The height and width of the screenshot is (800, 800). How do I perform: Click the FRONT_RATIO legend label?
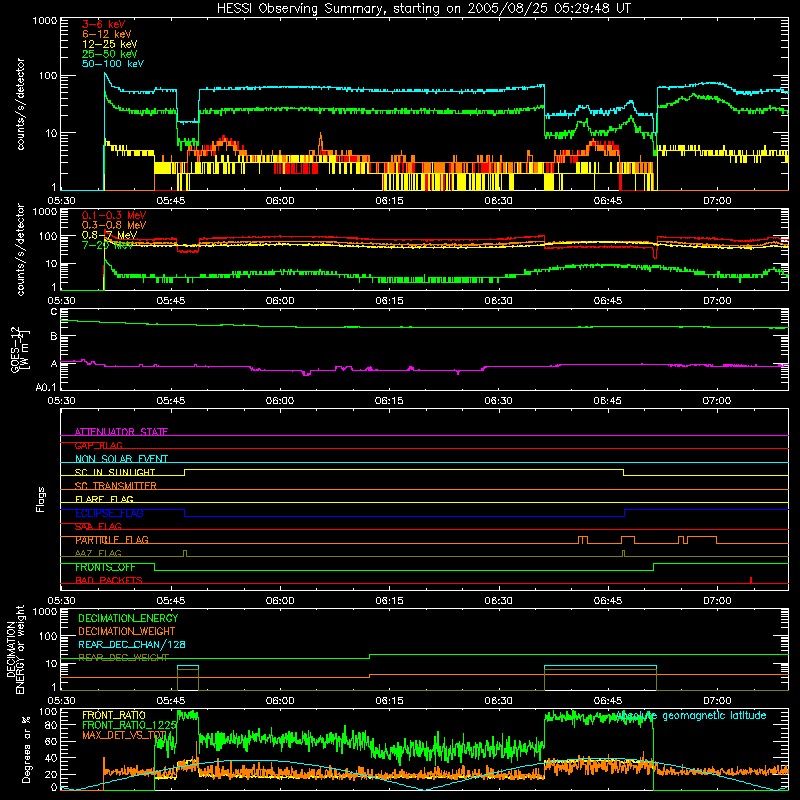pos(114,716)
